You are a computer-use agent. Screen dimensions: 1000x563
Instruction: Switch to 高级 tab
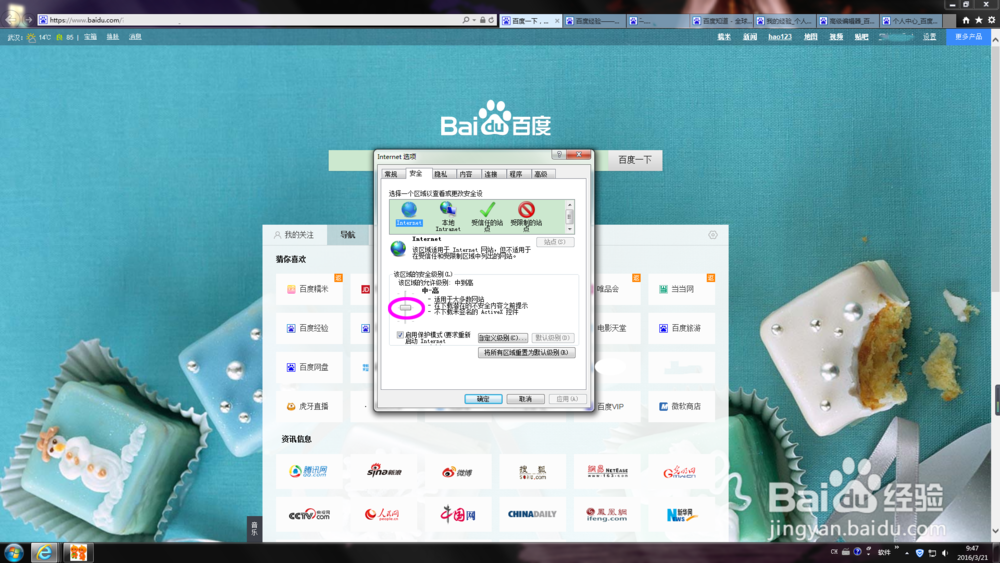[541, 174]
